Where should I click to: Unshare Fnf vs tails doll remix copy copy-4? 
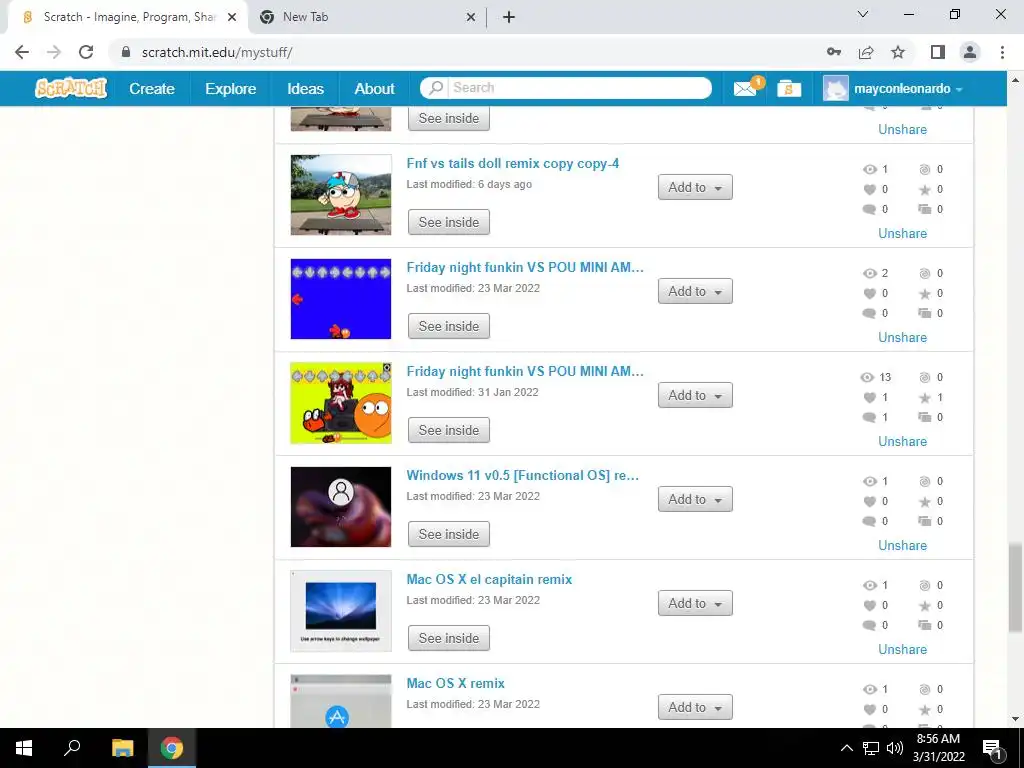[x=903, y=233]
